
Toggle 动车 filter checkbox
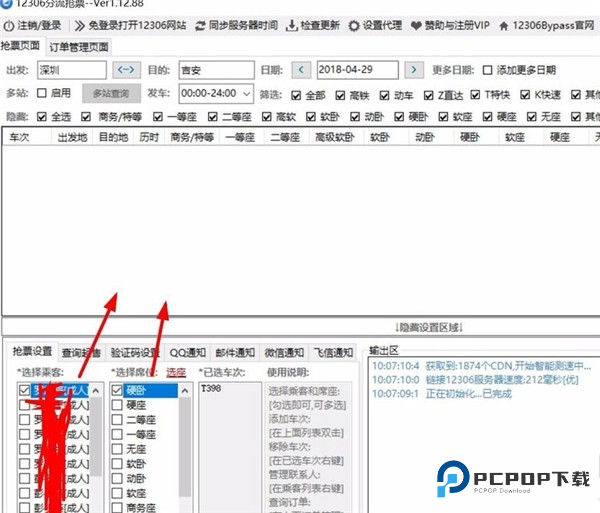click(385, 95)
